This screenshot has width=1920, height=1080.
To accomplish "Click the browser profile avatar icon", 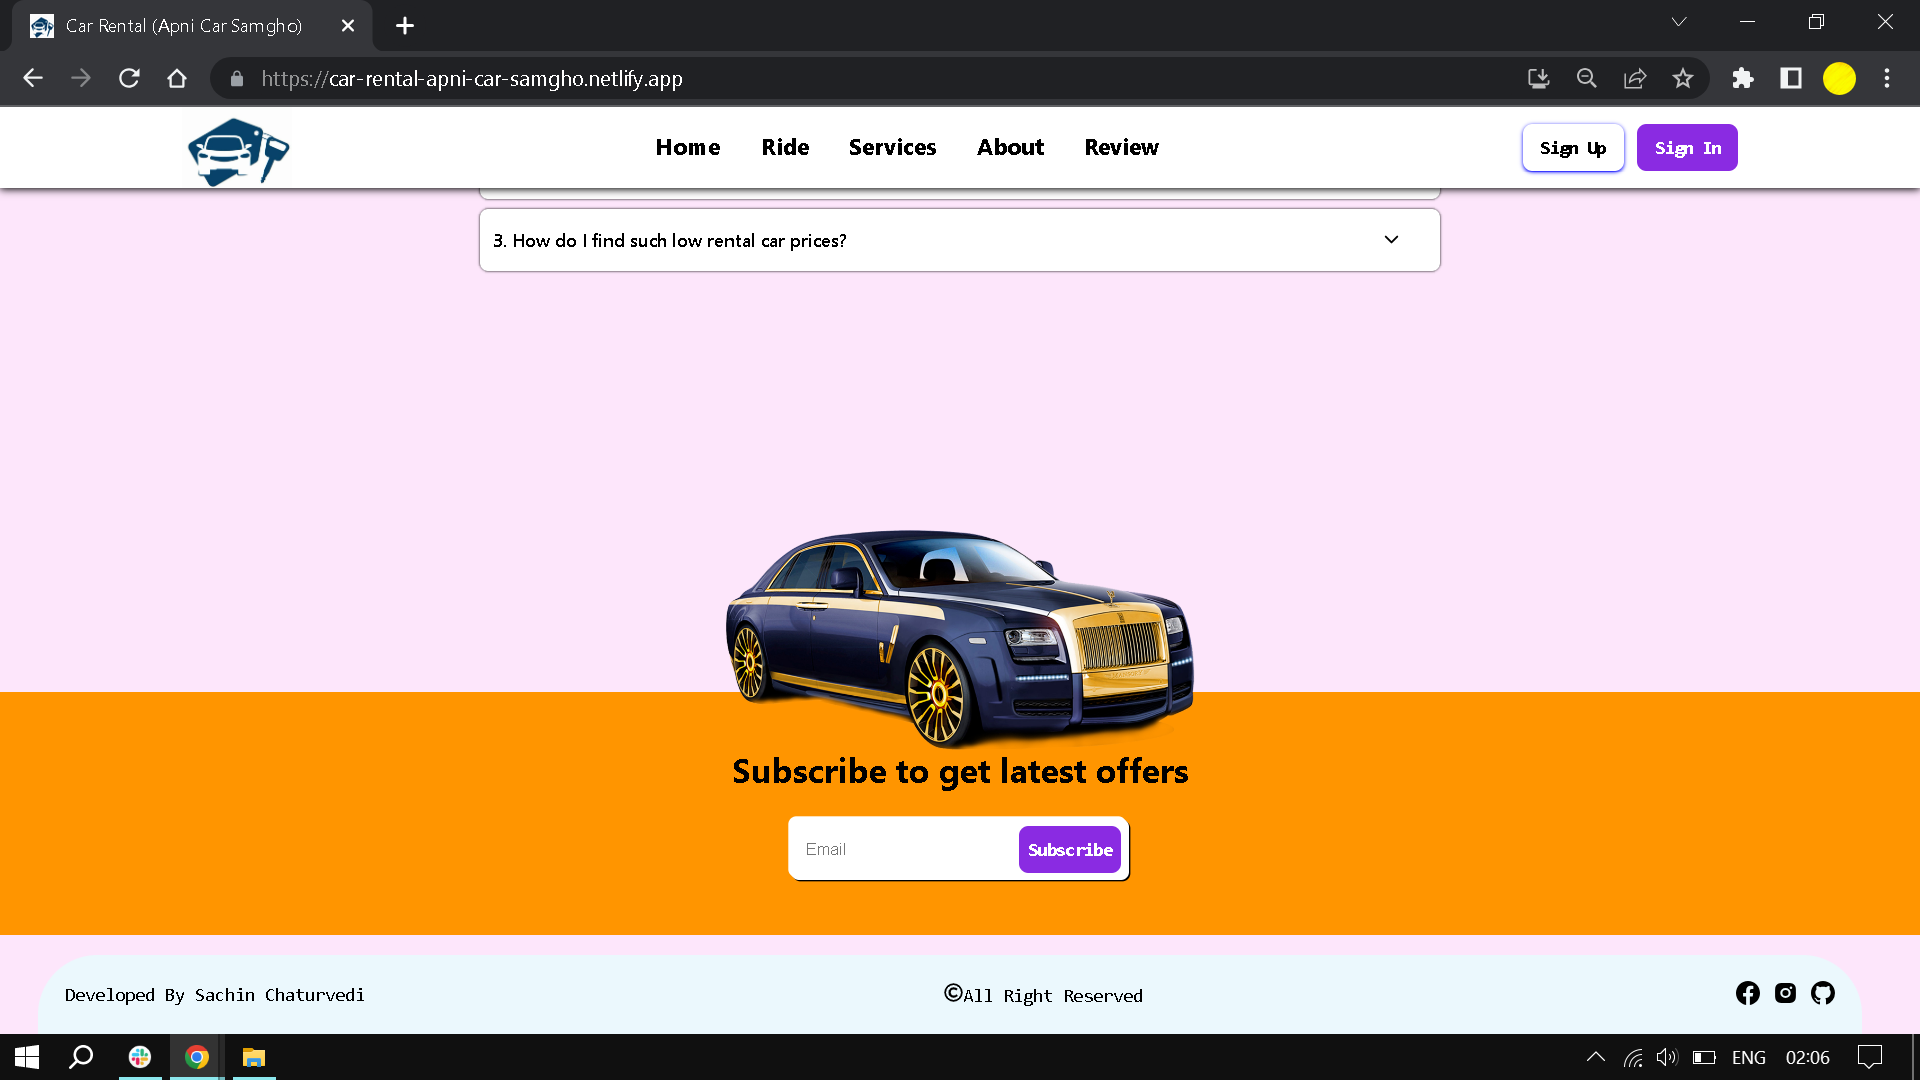I will (x=1840, y=78).
